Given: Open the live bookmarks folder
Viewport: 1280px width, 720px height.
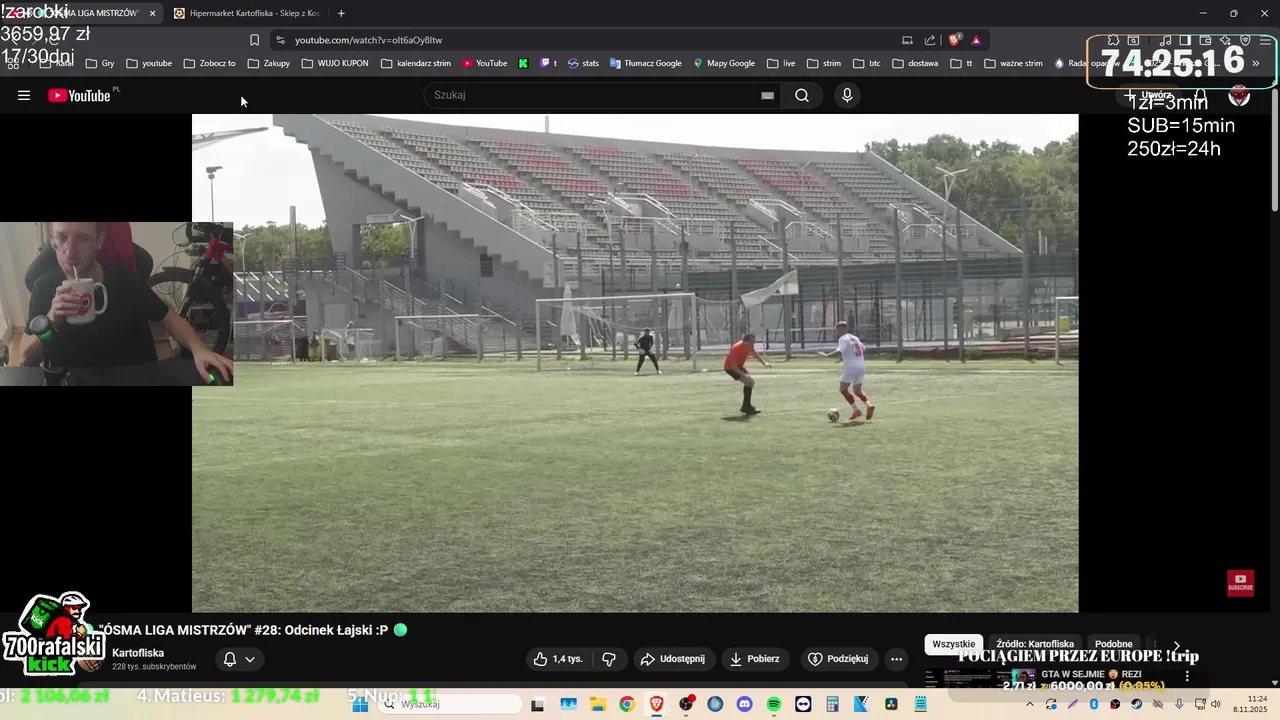Looking at the screenshot, I should click(x=781, y=63).
